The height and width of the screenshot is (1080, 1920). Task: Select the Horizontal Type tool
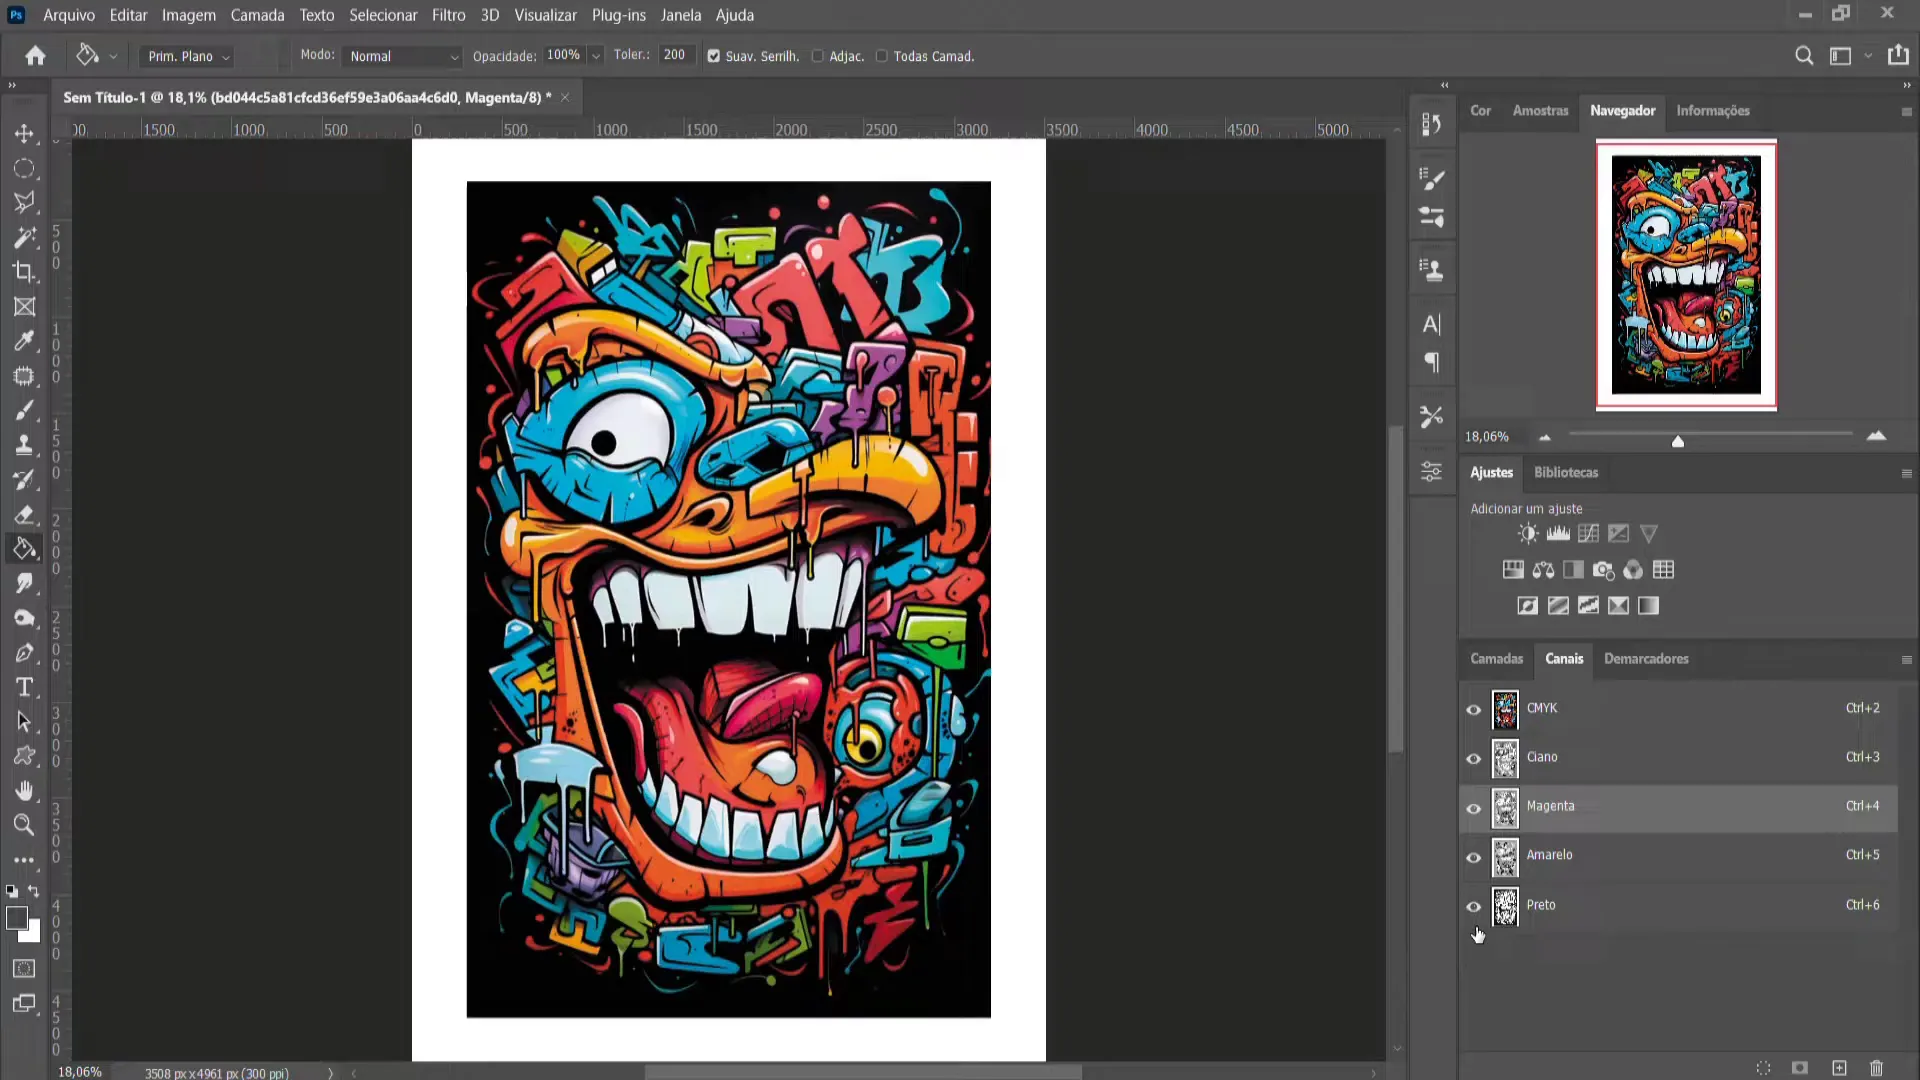[24, 687]
